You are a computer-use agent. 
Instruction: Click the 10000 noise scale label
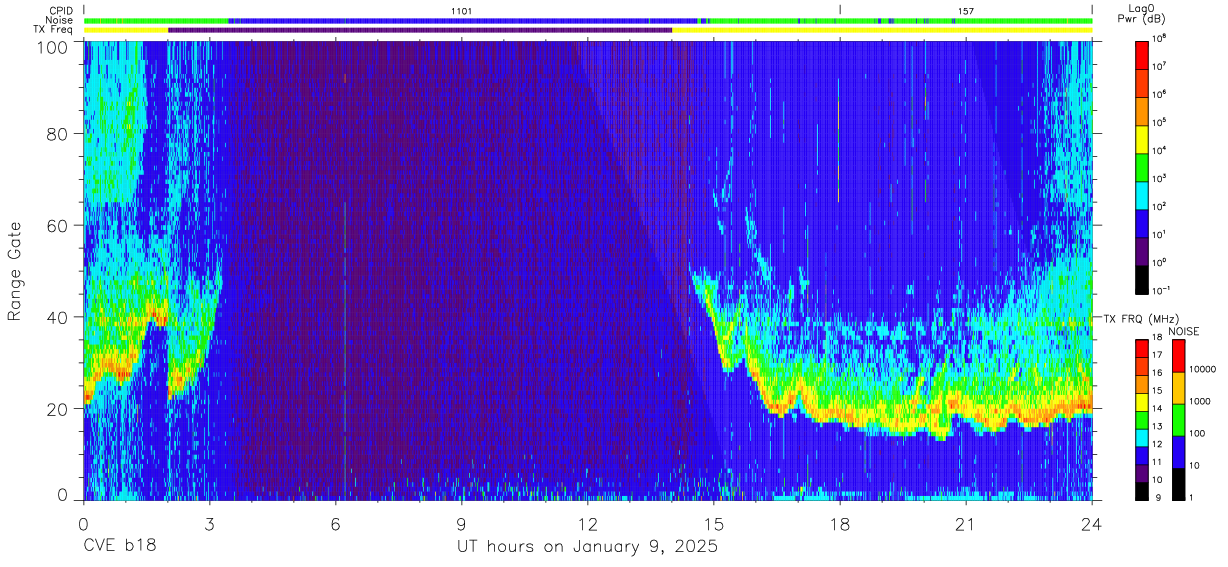click(x=1204, y=370)
